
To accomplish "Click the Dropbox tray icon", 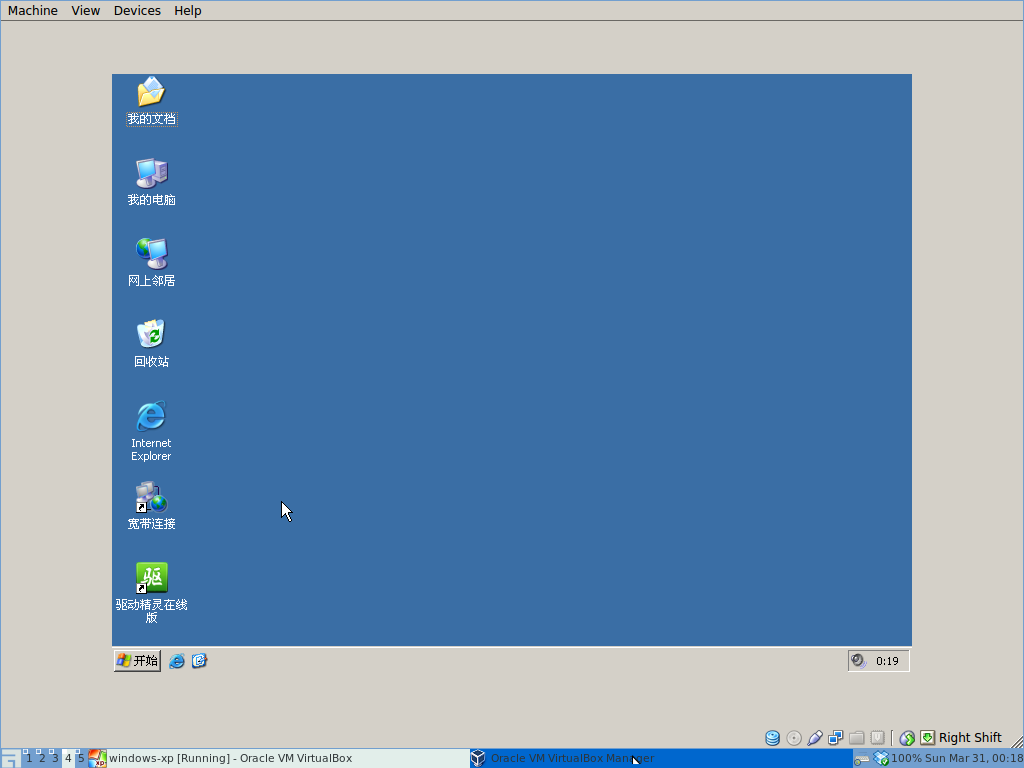I will pos(881,758).
